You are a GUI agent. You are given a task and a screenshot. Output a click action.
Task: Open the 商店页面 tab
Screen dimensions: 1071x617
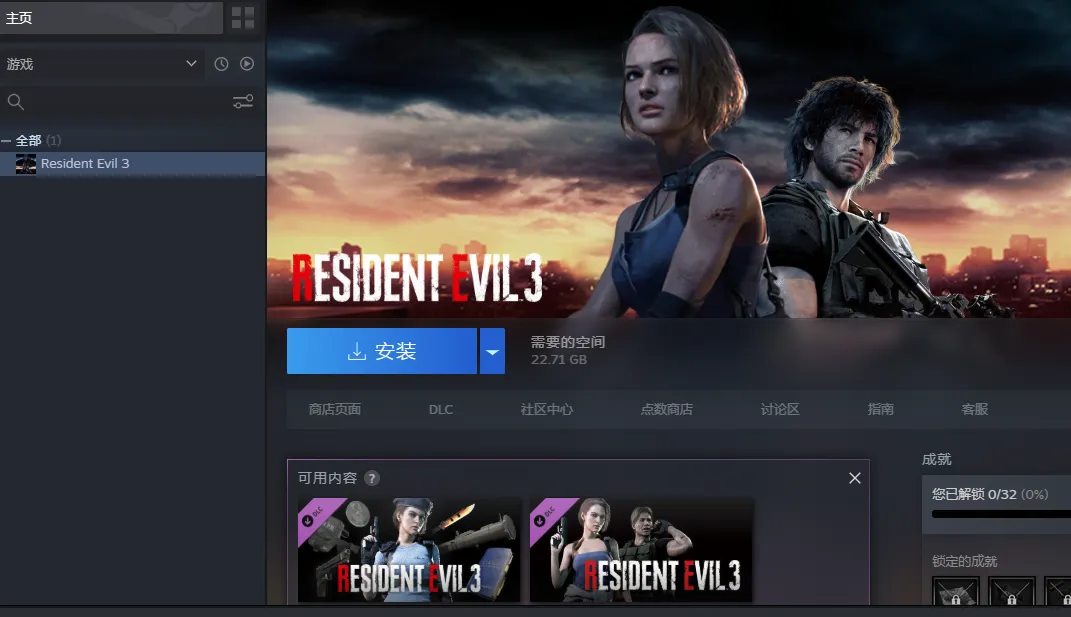point(335,410)
